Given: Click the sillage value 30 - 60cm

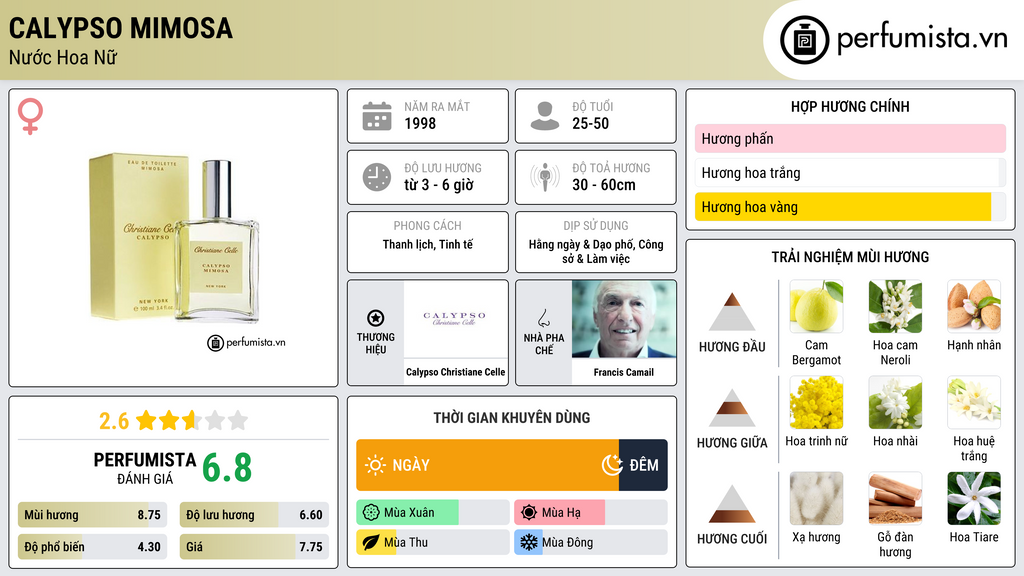Looking at the screenshot, I should pos(603,185).
